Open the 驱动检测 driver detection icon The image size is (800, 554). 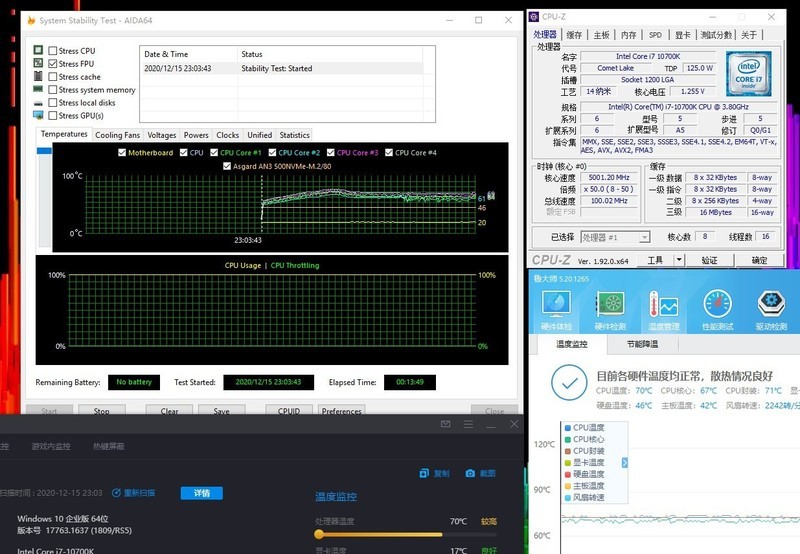click(770, 305)
